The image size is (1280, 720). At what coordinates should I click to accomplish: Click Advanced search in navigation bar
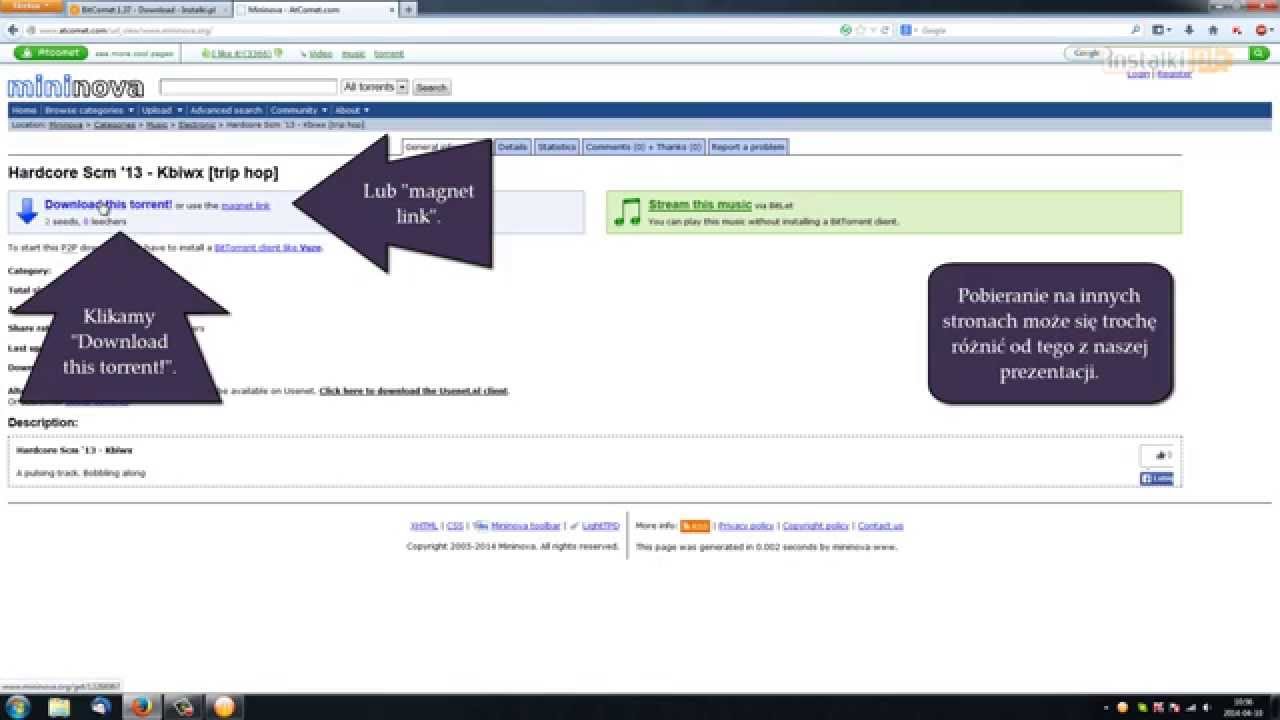(226, 110)
